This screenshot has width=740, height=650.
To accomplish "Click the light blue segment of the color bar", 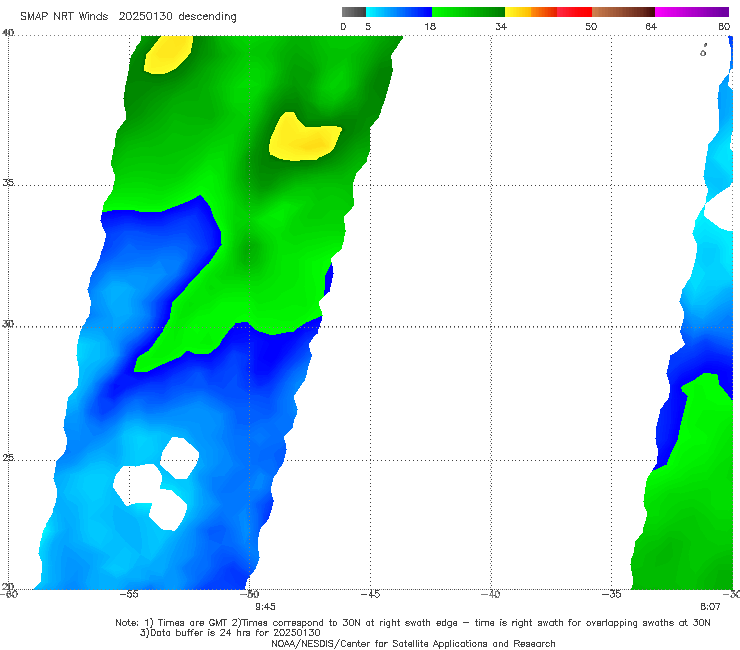I will pyautogui.click(x=399, y=12).
